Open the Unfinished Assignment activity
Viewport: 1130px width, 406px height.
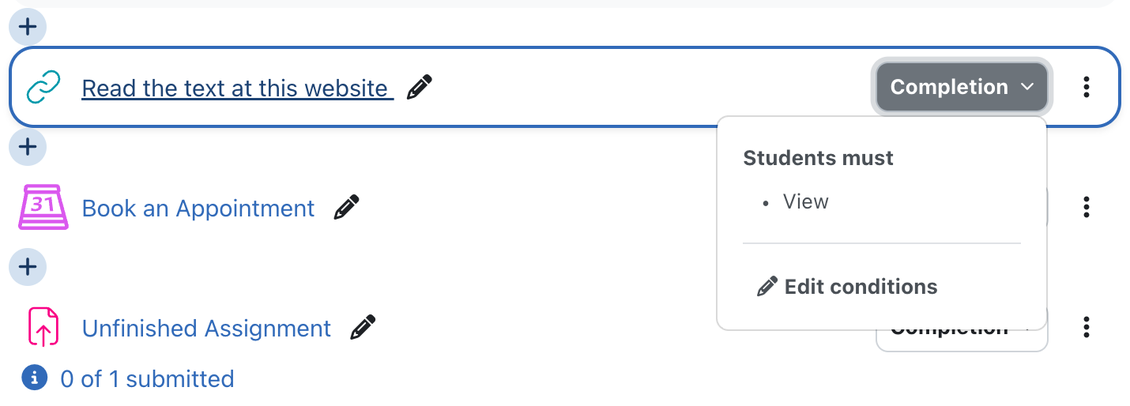click(x=206, y=328)
